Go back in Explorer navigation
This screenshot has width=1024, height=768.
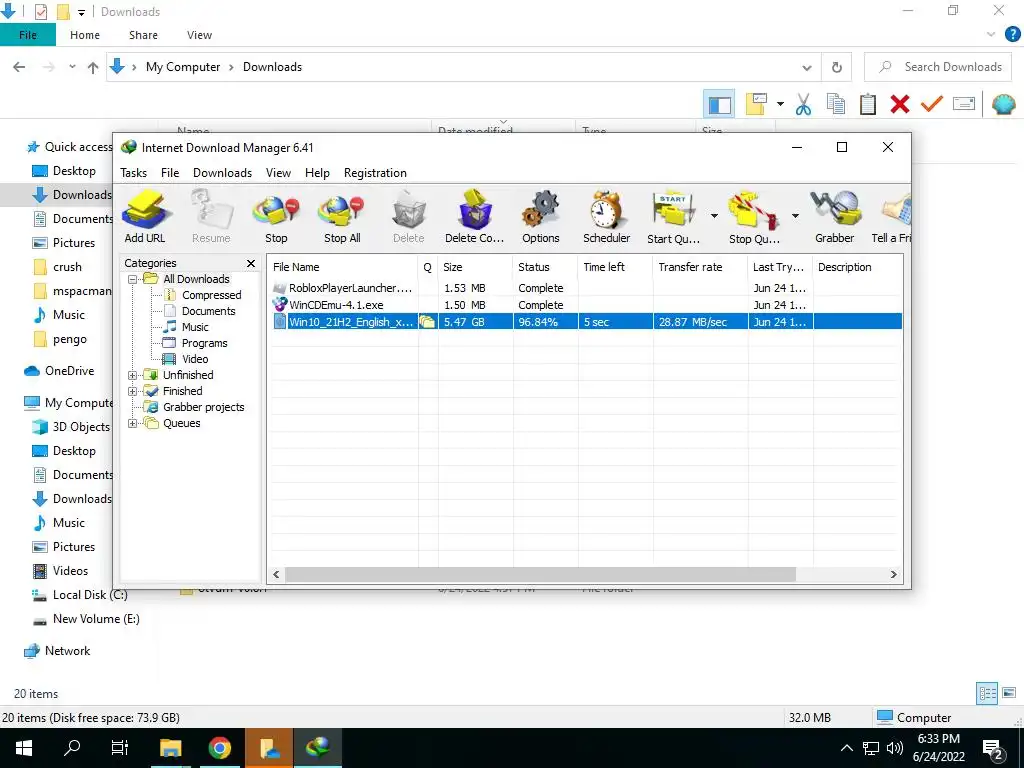[19, 67]
